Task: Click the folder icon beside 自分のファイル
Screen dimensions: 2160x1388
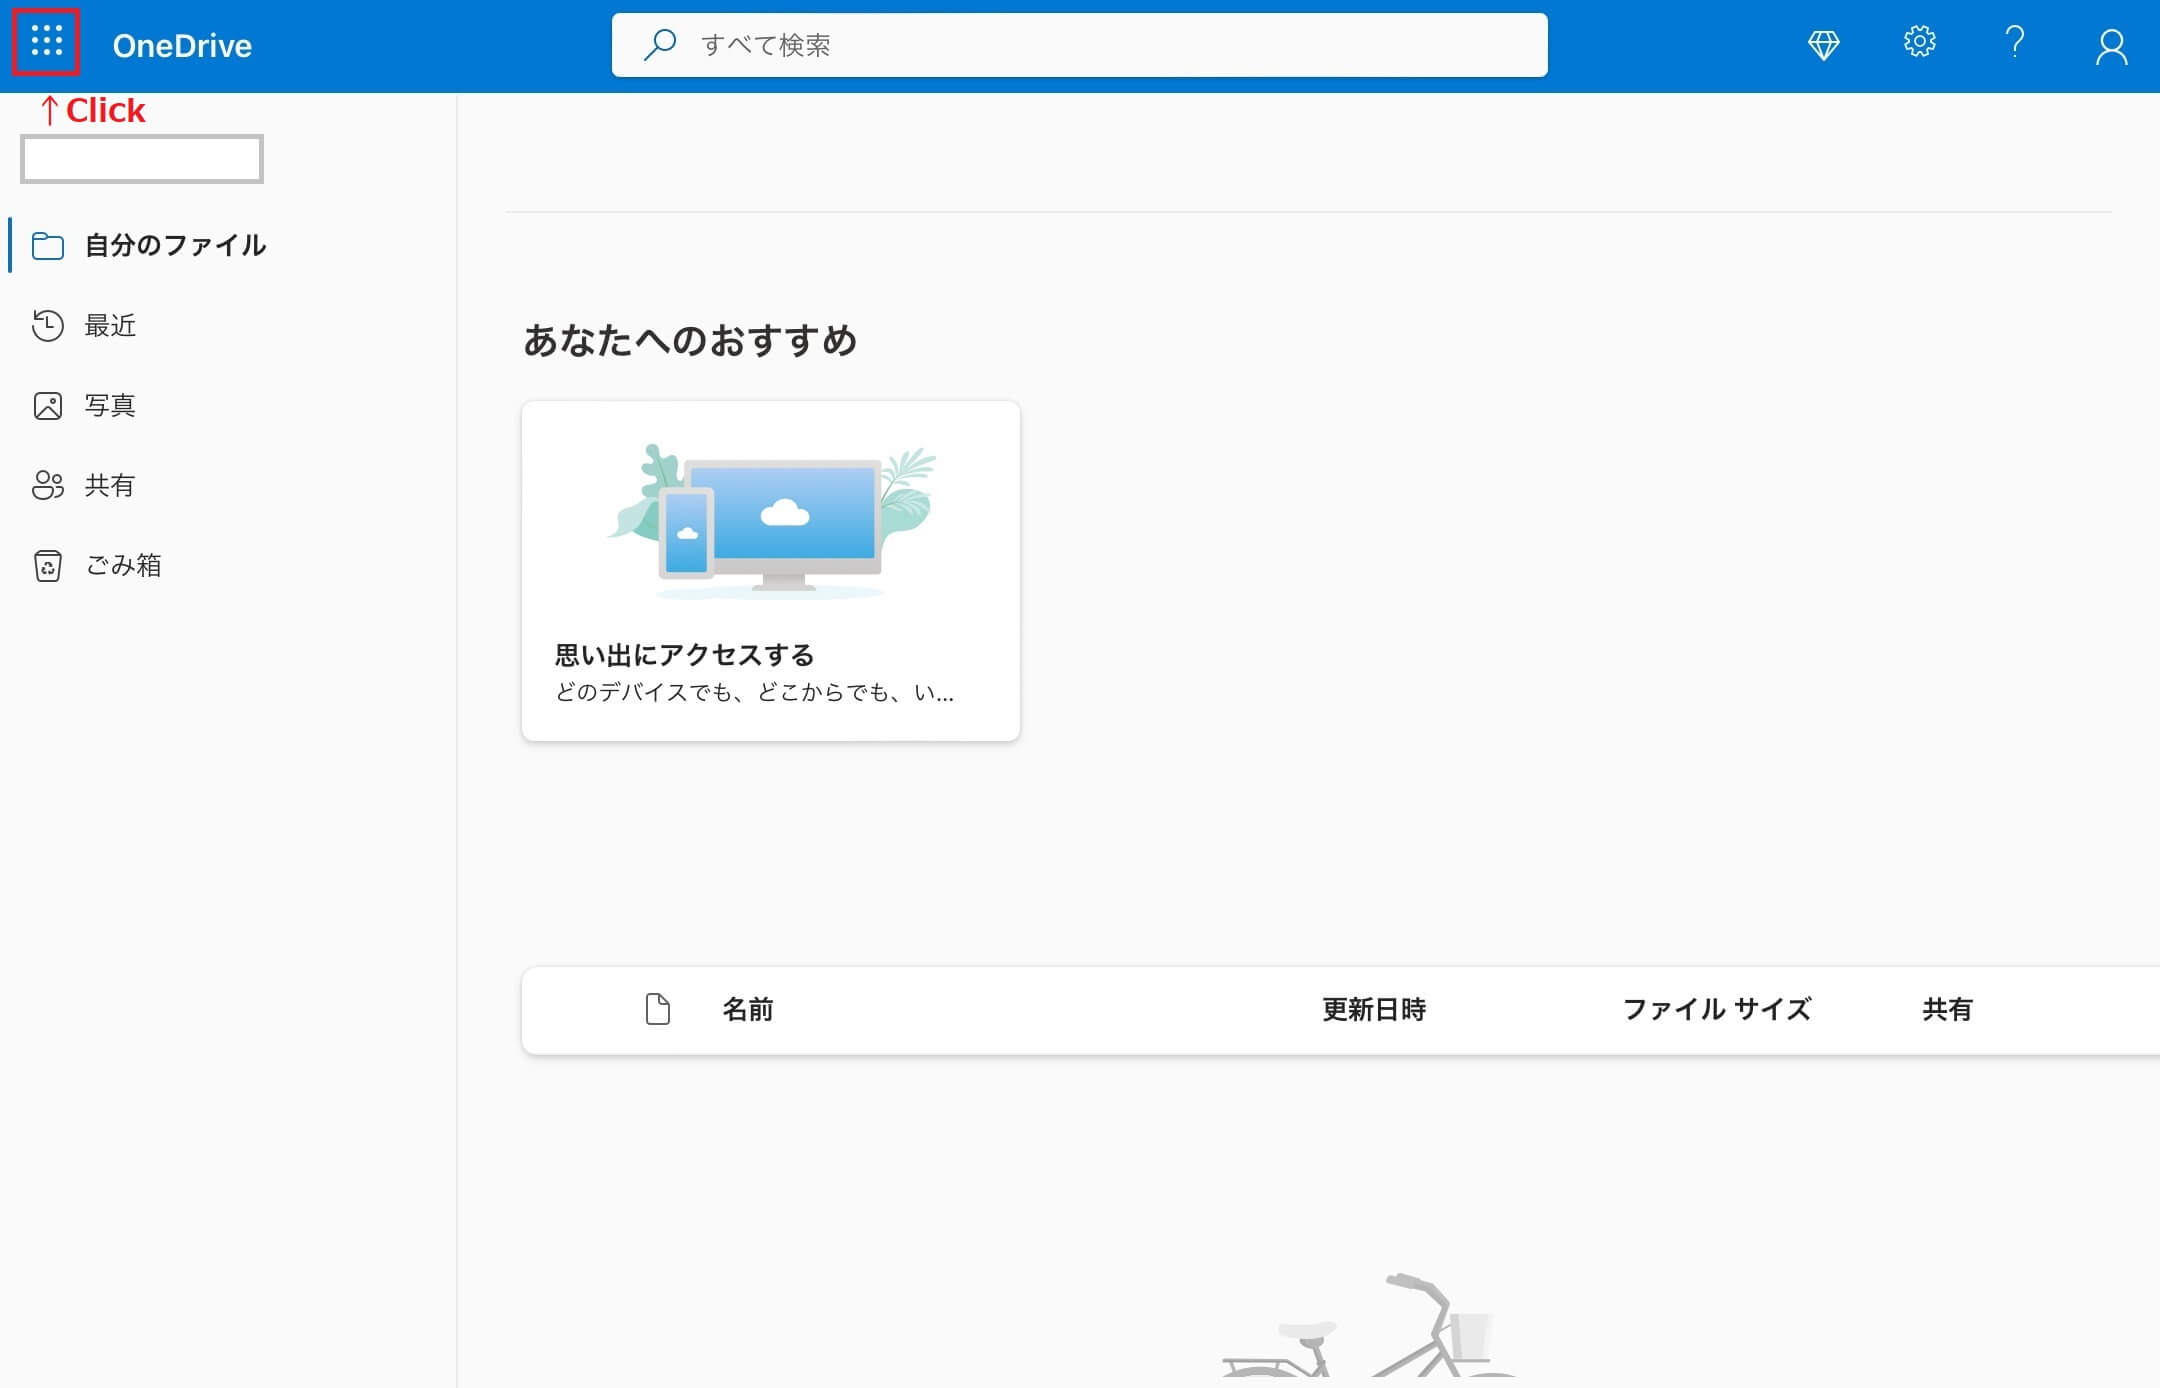Action: click(x=47, y=246)
